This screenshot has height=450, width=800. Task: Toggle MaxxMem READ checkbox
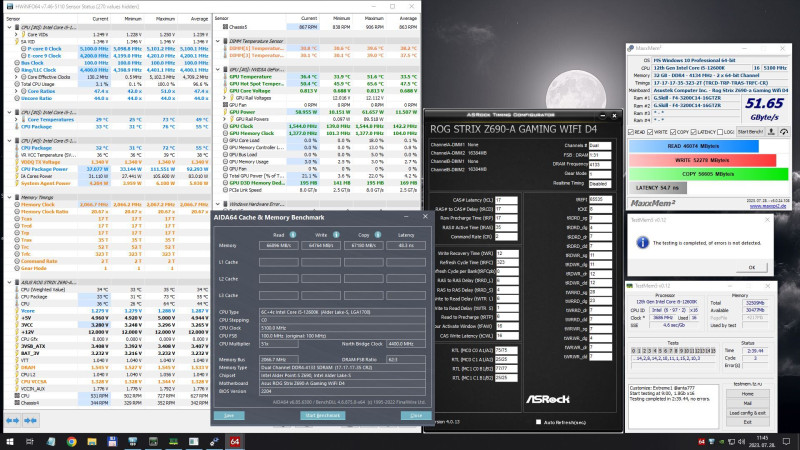pos(631,132)
